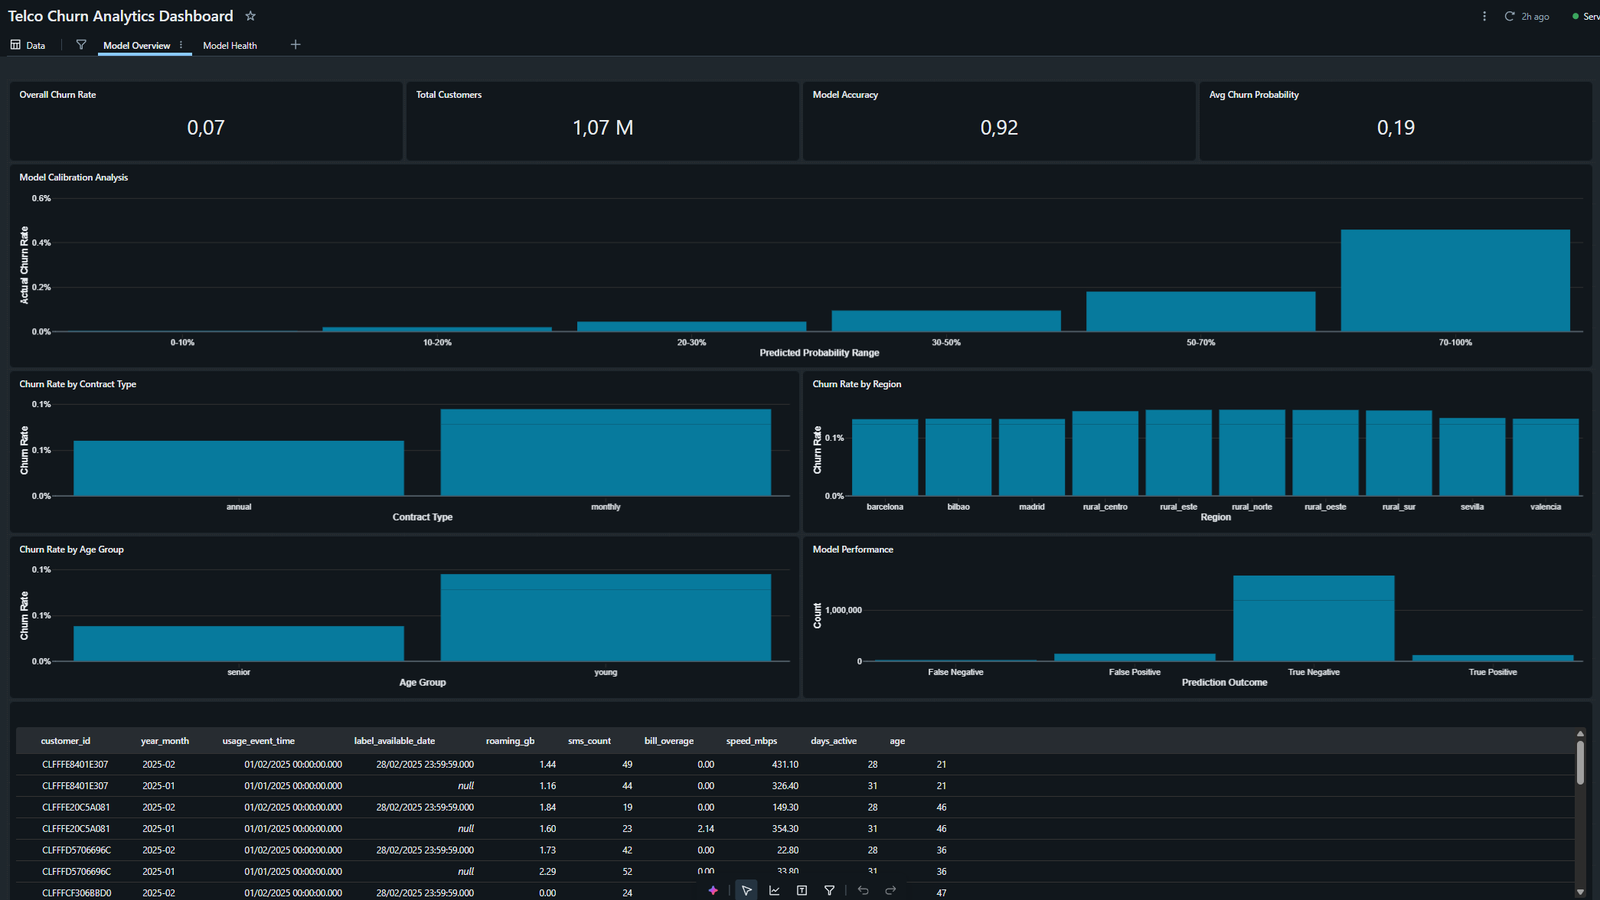Sort table by days_active column header
Viewport: 1600px width, 900px height.
click(x=833, y=741)
